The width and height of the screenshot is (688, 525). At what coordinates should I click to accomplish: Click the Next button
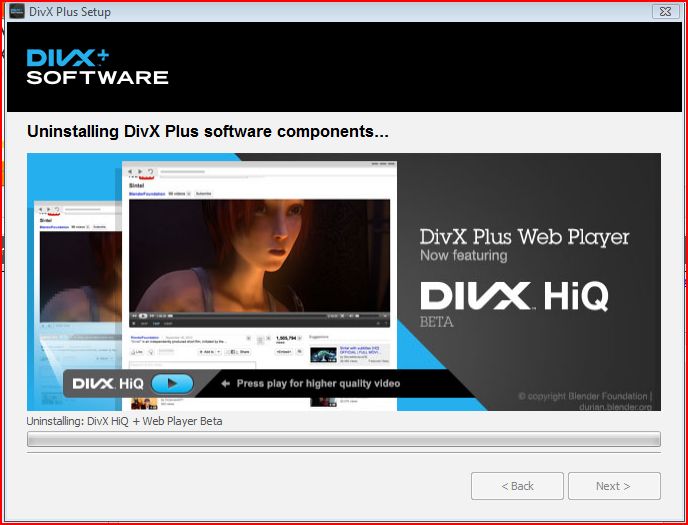click(614, 486)
